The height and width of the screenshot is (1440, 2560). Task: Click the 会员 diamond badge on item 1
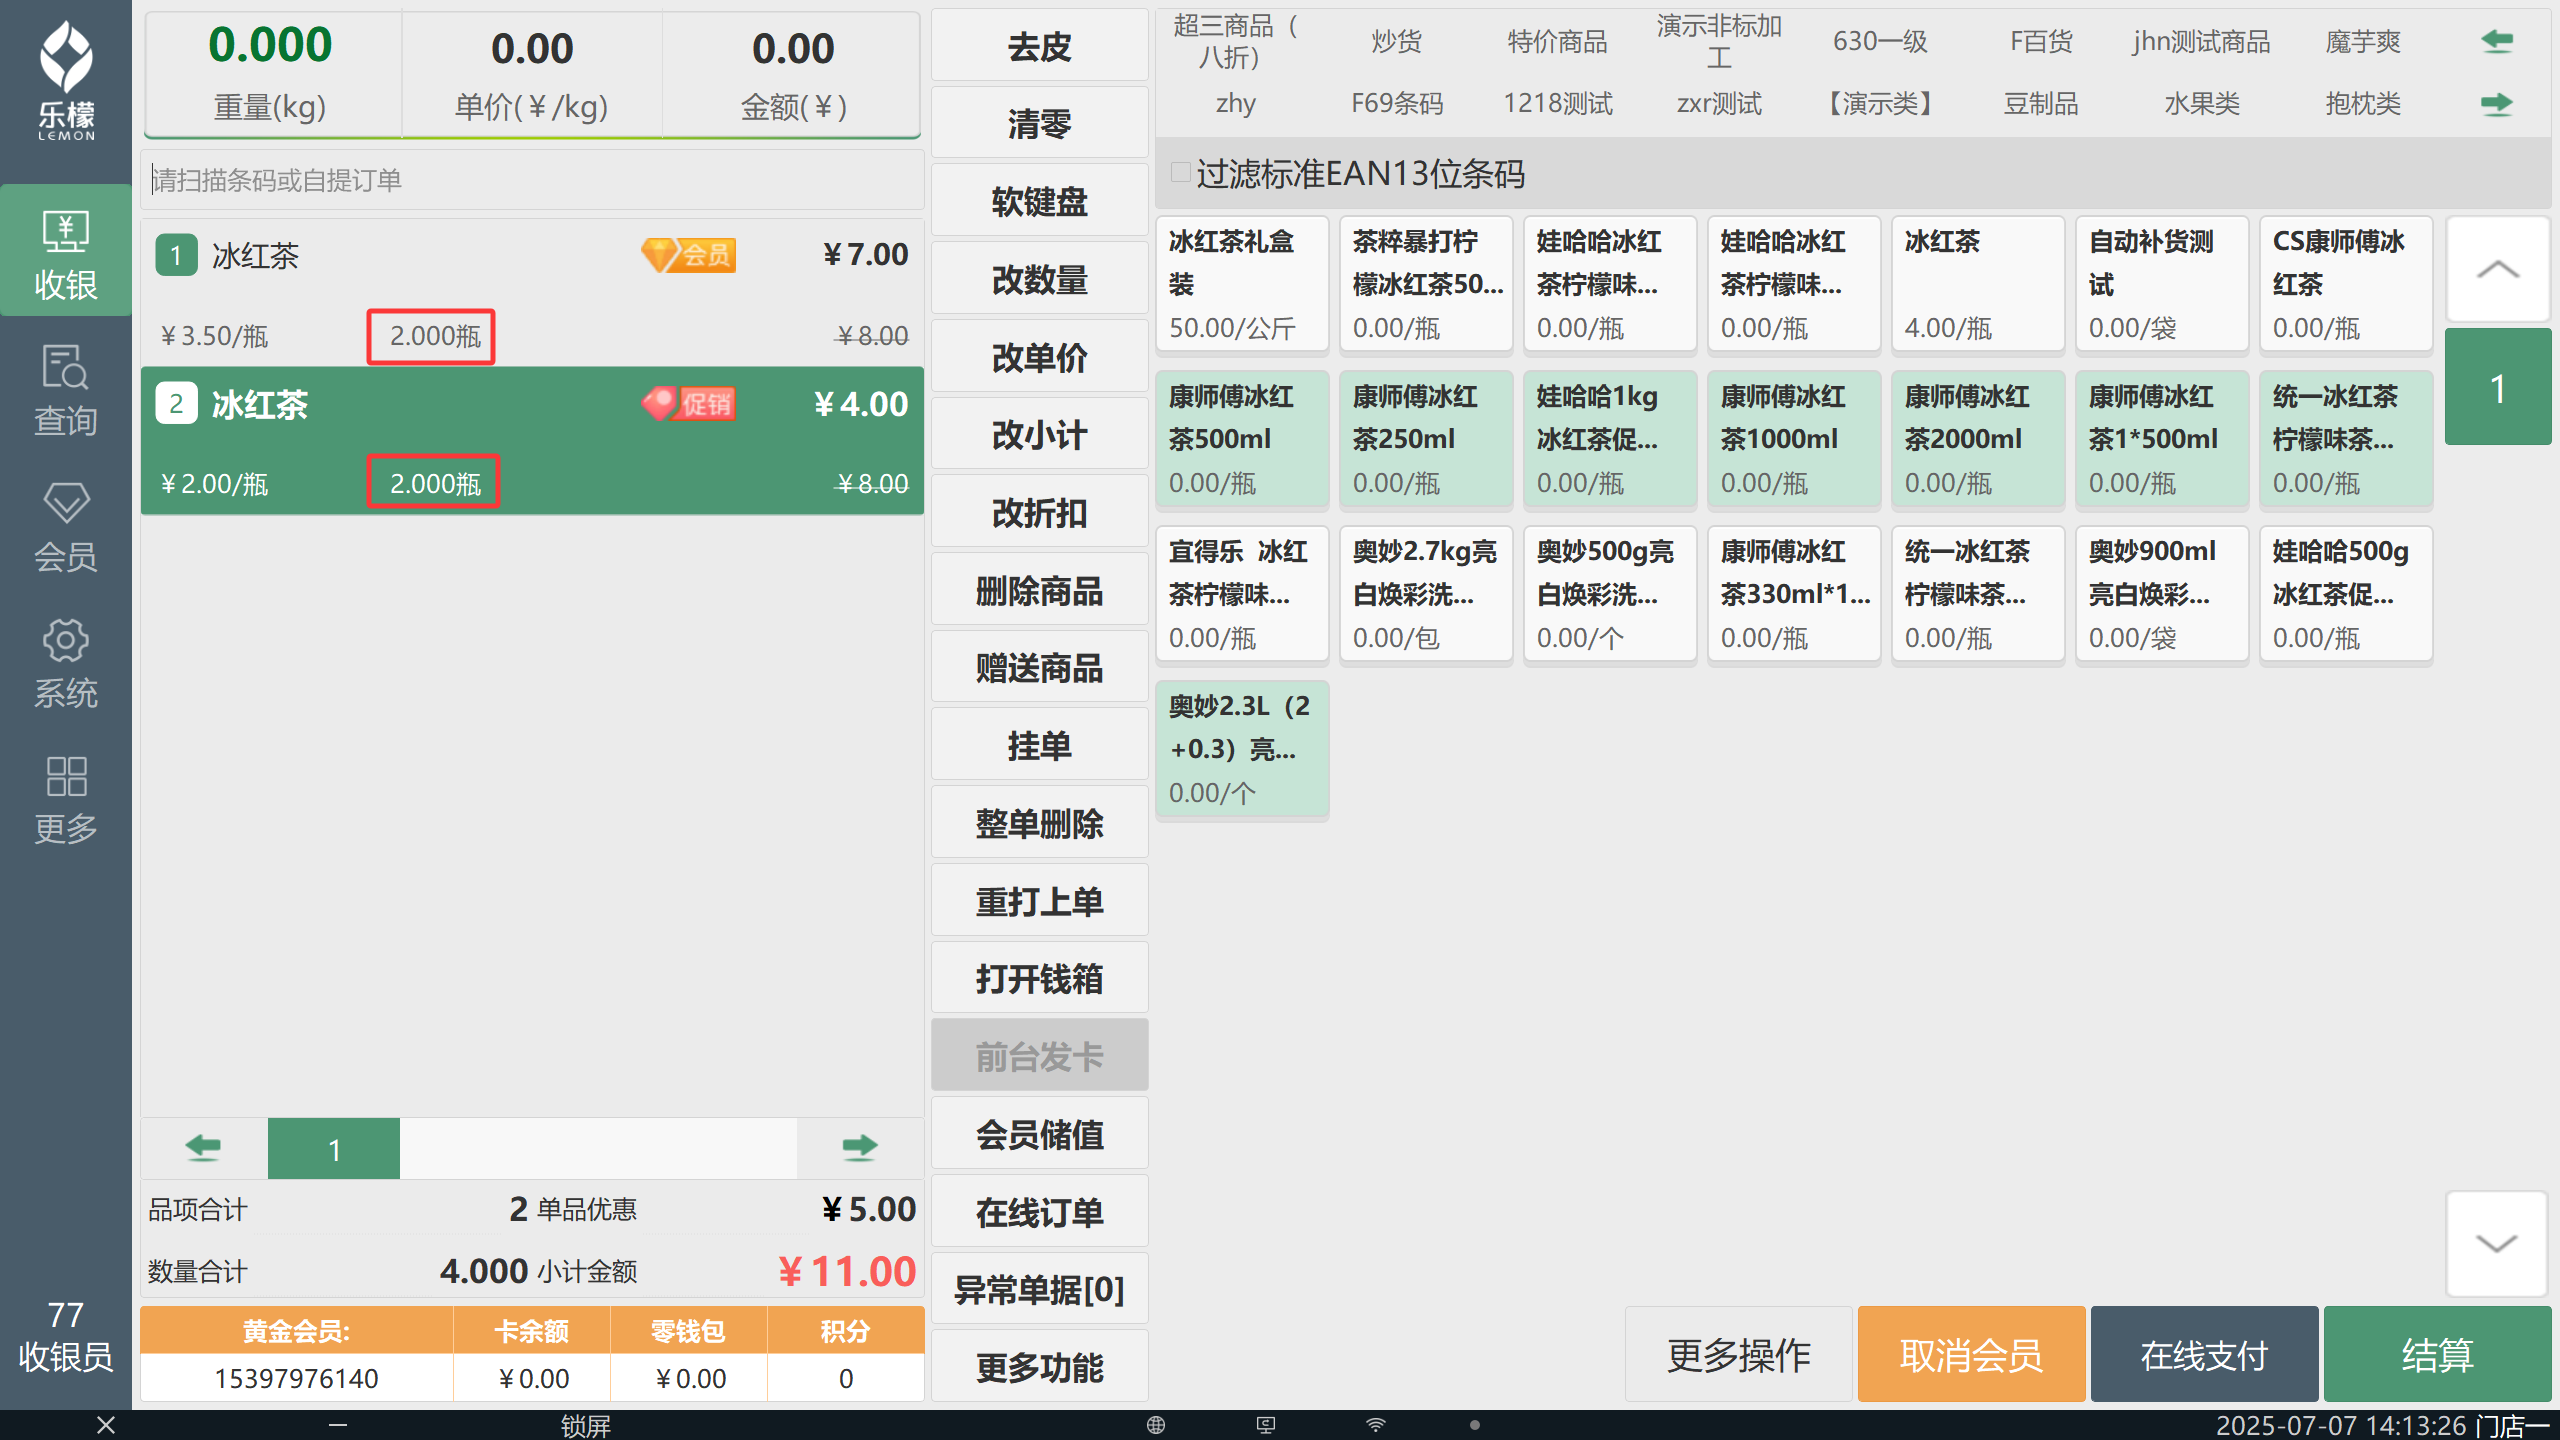click(688, 255)
